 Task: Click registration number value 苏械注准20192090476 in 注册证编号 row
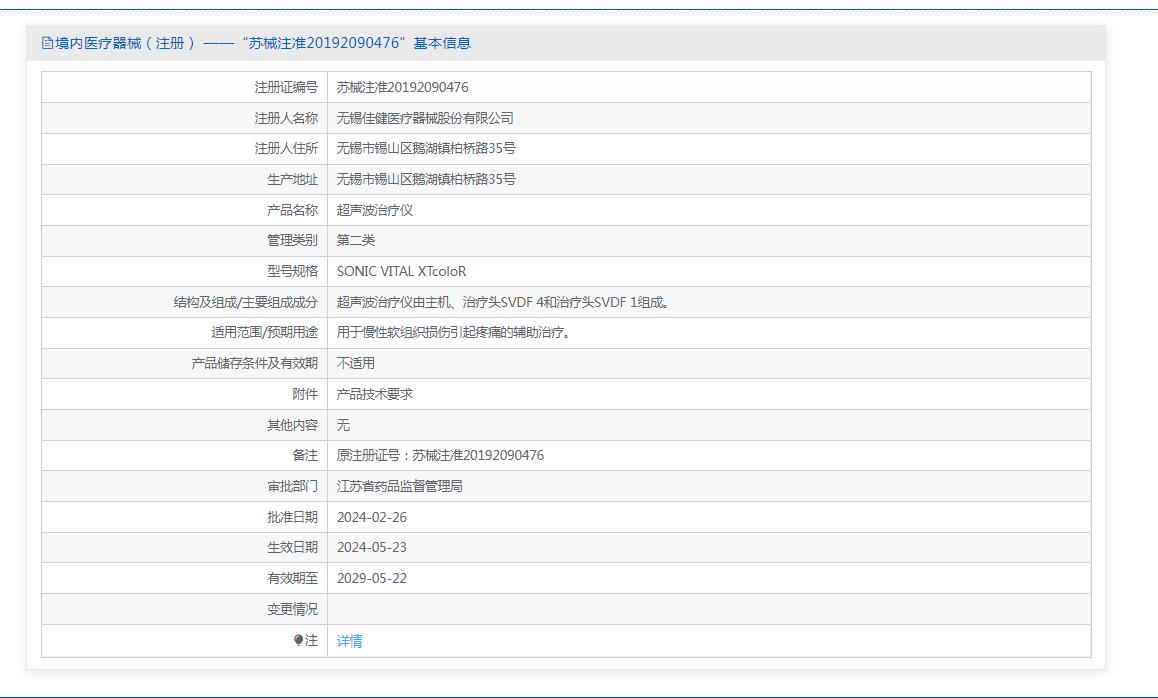pyautogui.click(x=402, y=87)
